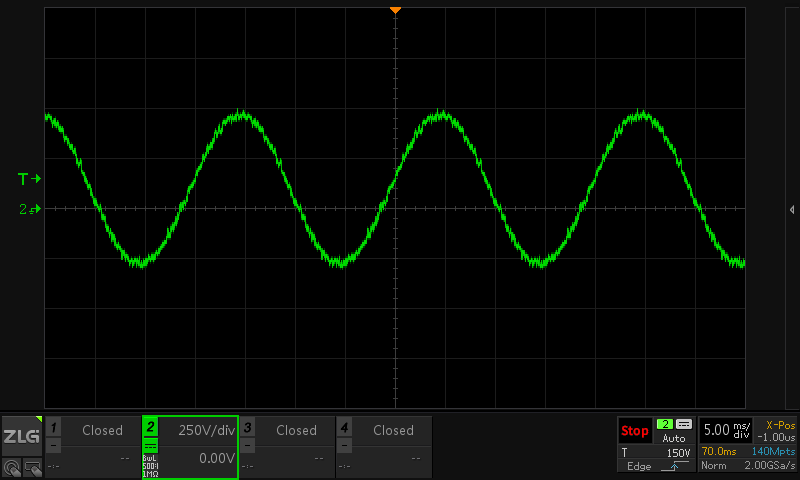Click the touch lock icon under ZLG

click(x=12, y=466)
